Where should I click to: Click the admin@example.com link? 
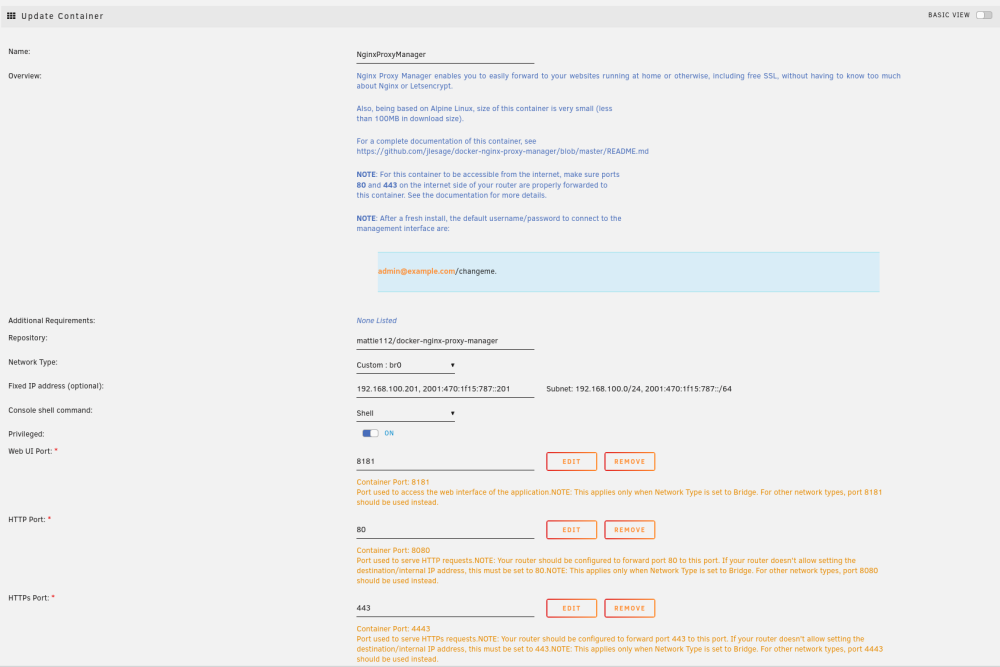416,272
